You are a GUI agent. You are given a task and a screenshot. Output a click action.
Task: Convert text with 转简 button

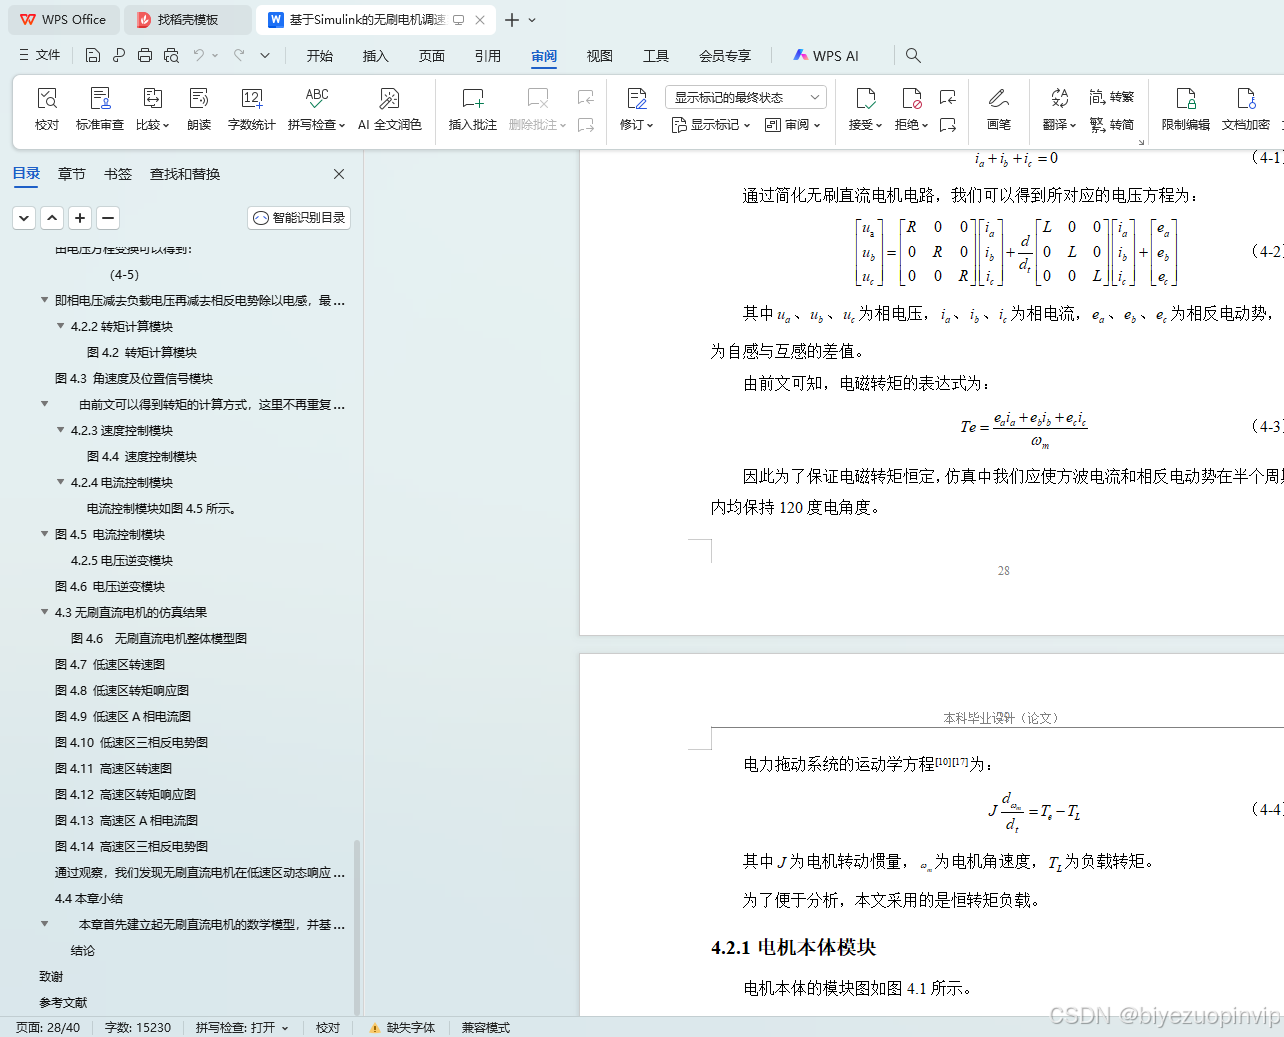coord(1111,125)
